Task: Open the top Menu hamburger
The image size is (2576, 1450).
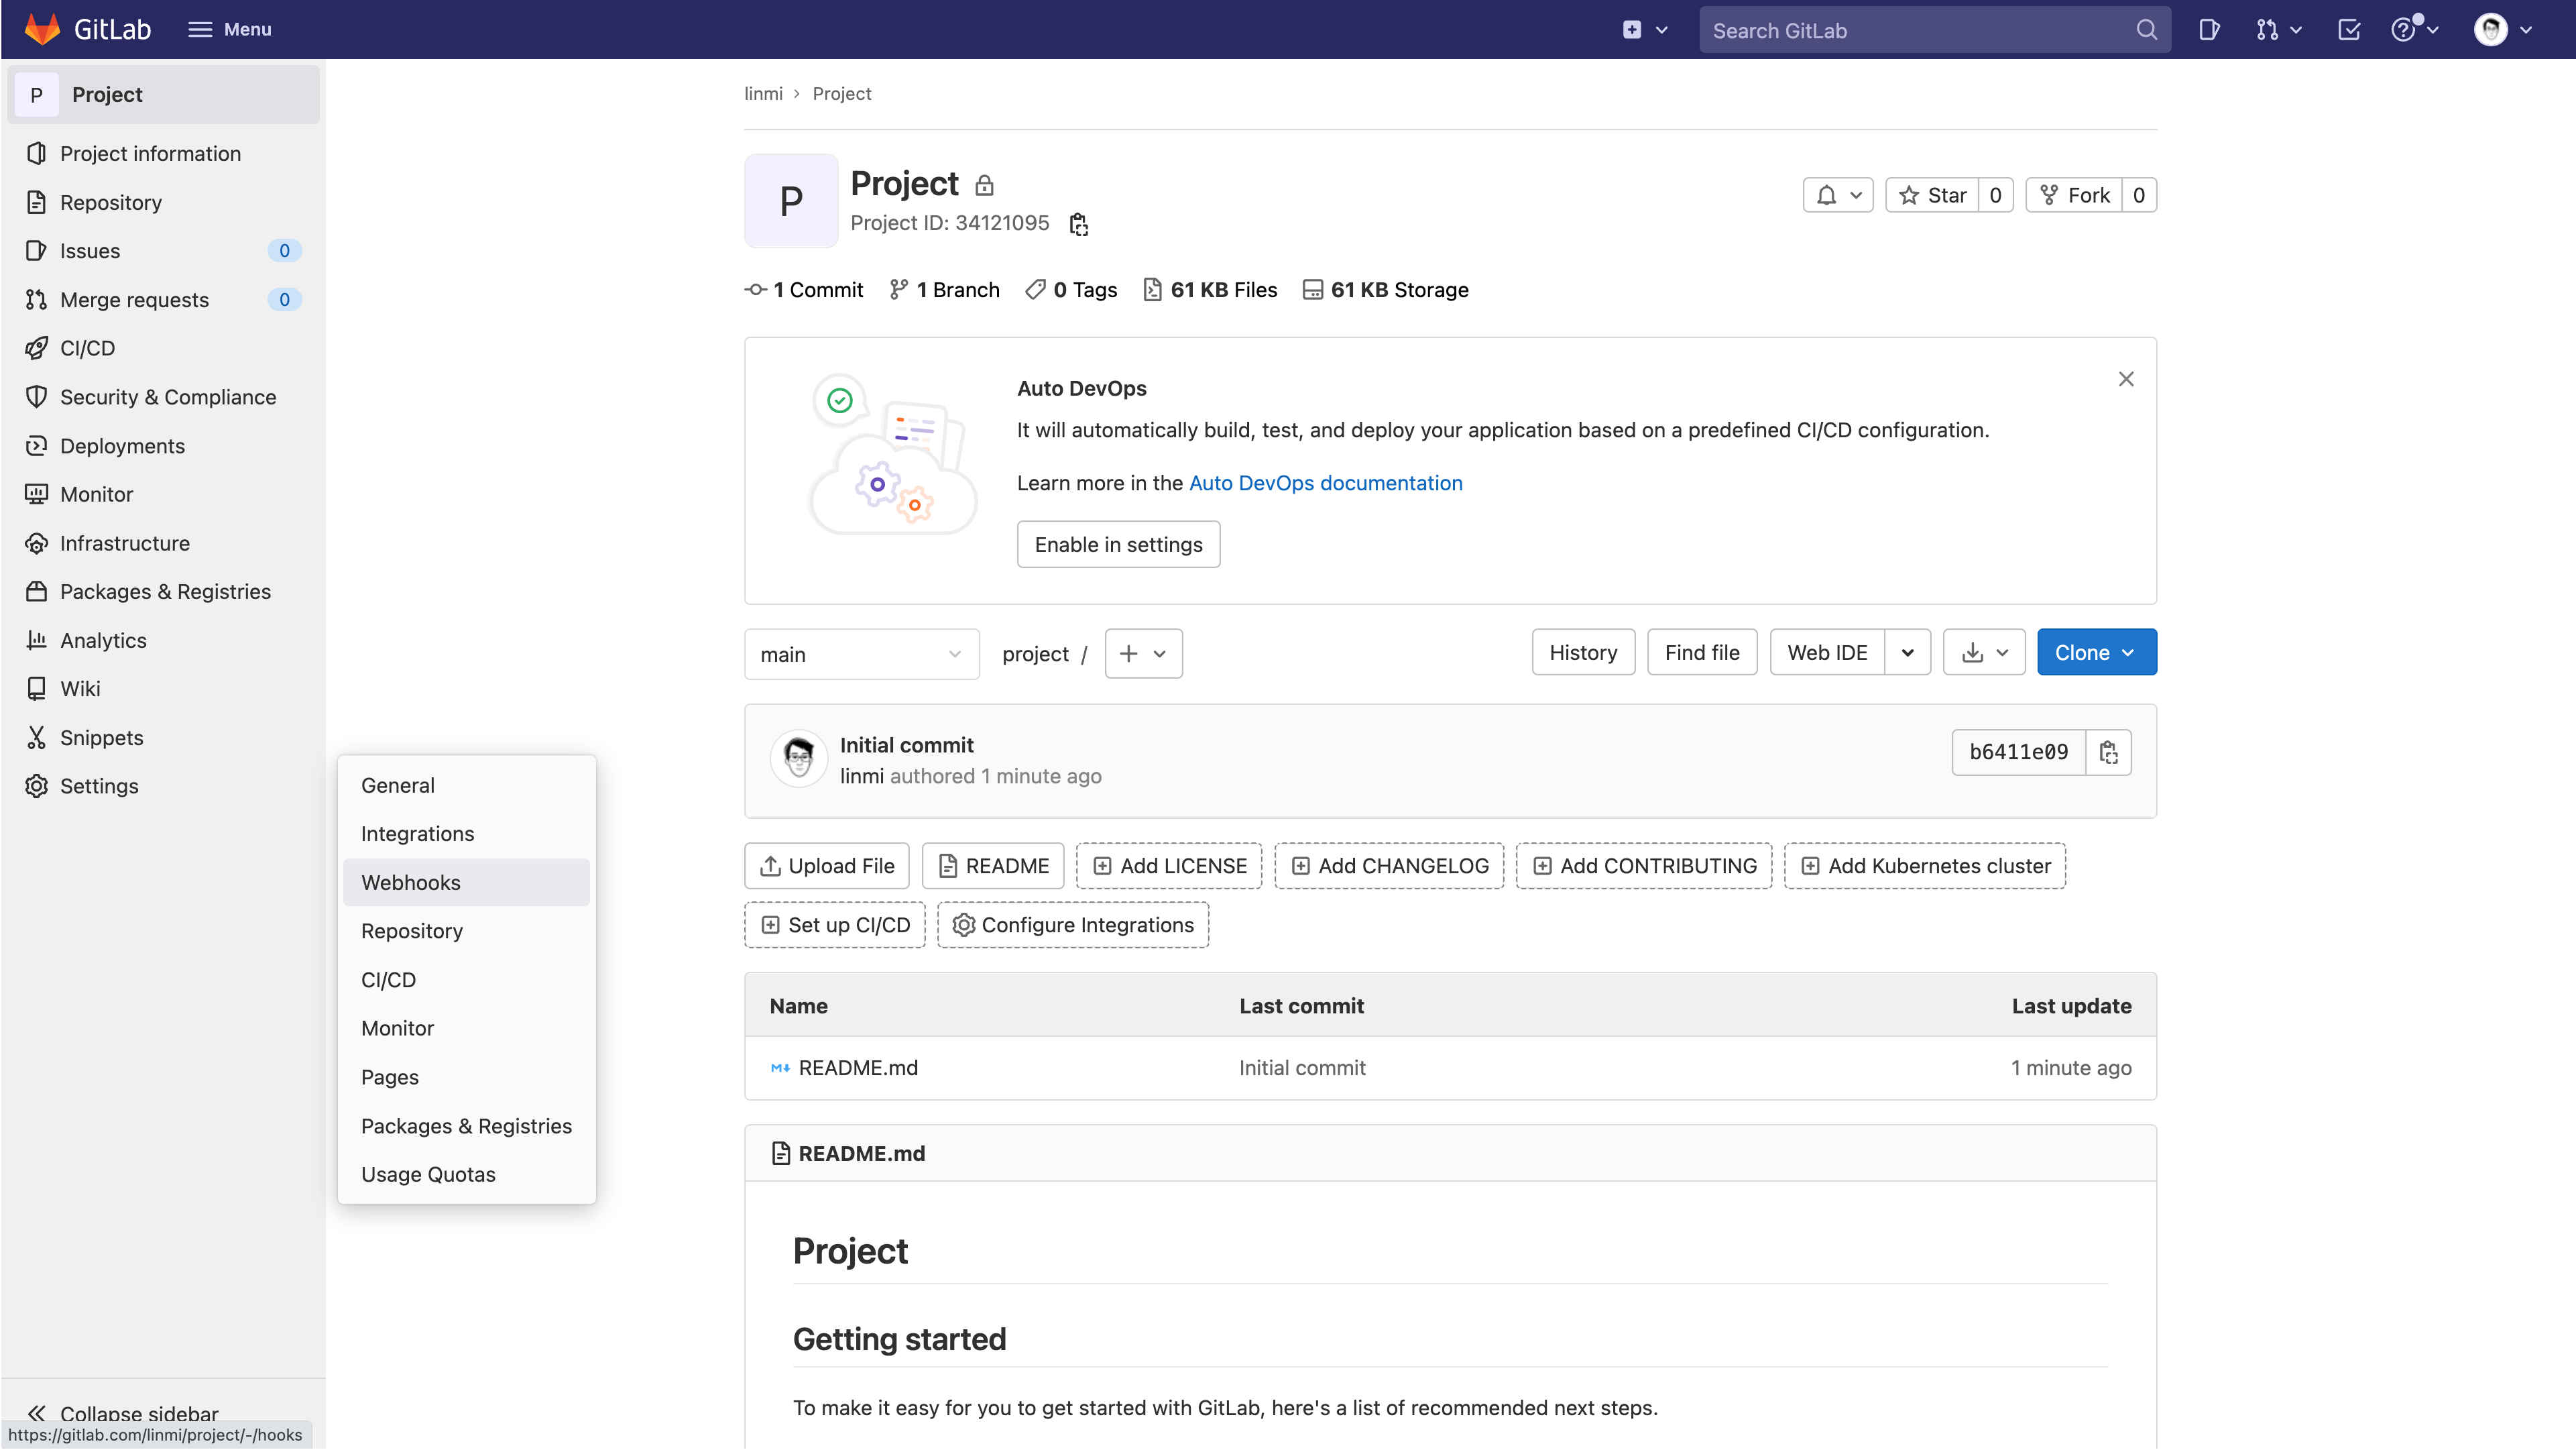Action: pyautogui.click(x=229, y=29)
